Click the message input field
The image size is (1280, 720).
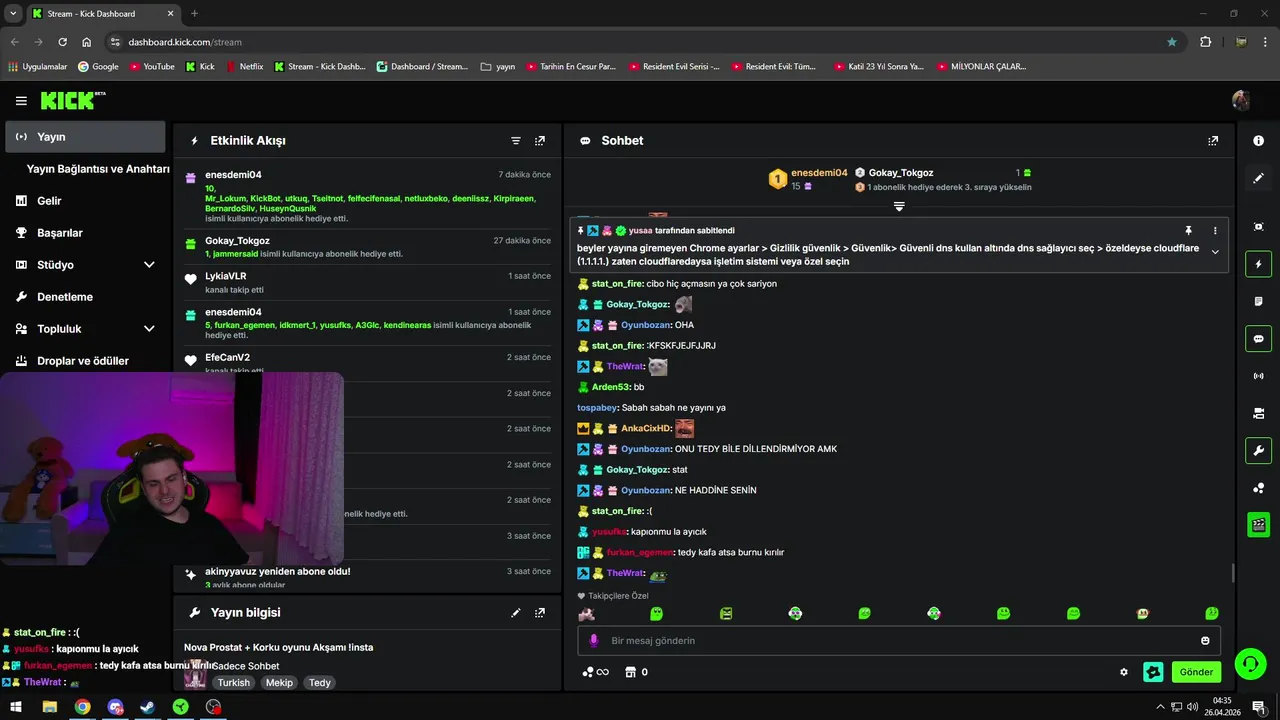[x=899, y=641]
